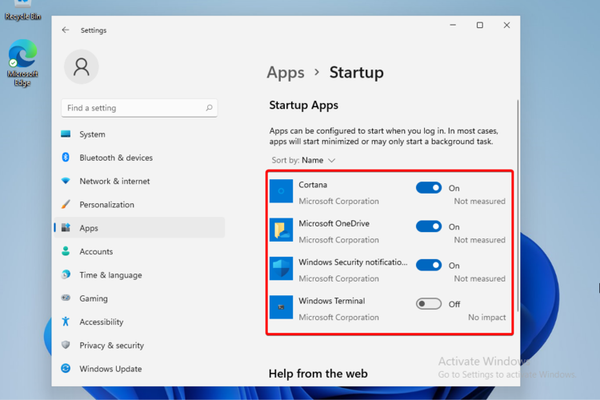
Task: Click the Apps breadcrumb link
Action: pyautogui.click(x=285, y=72)
